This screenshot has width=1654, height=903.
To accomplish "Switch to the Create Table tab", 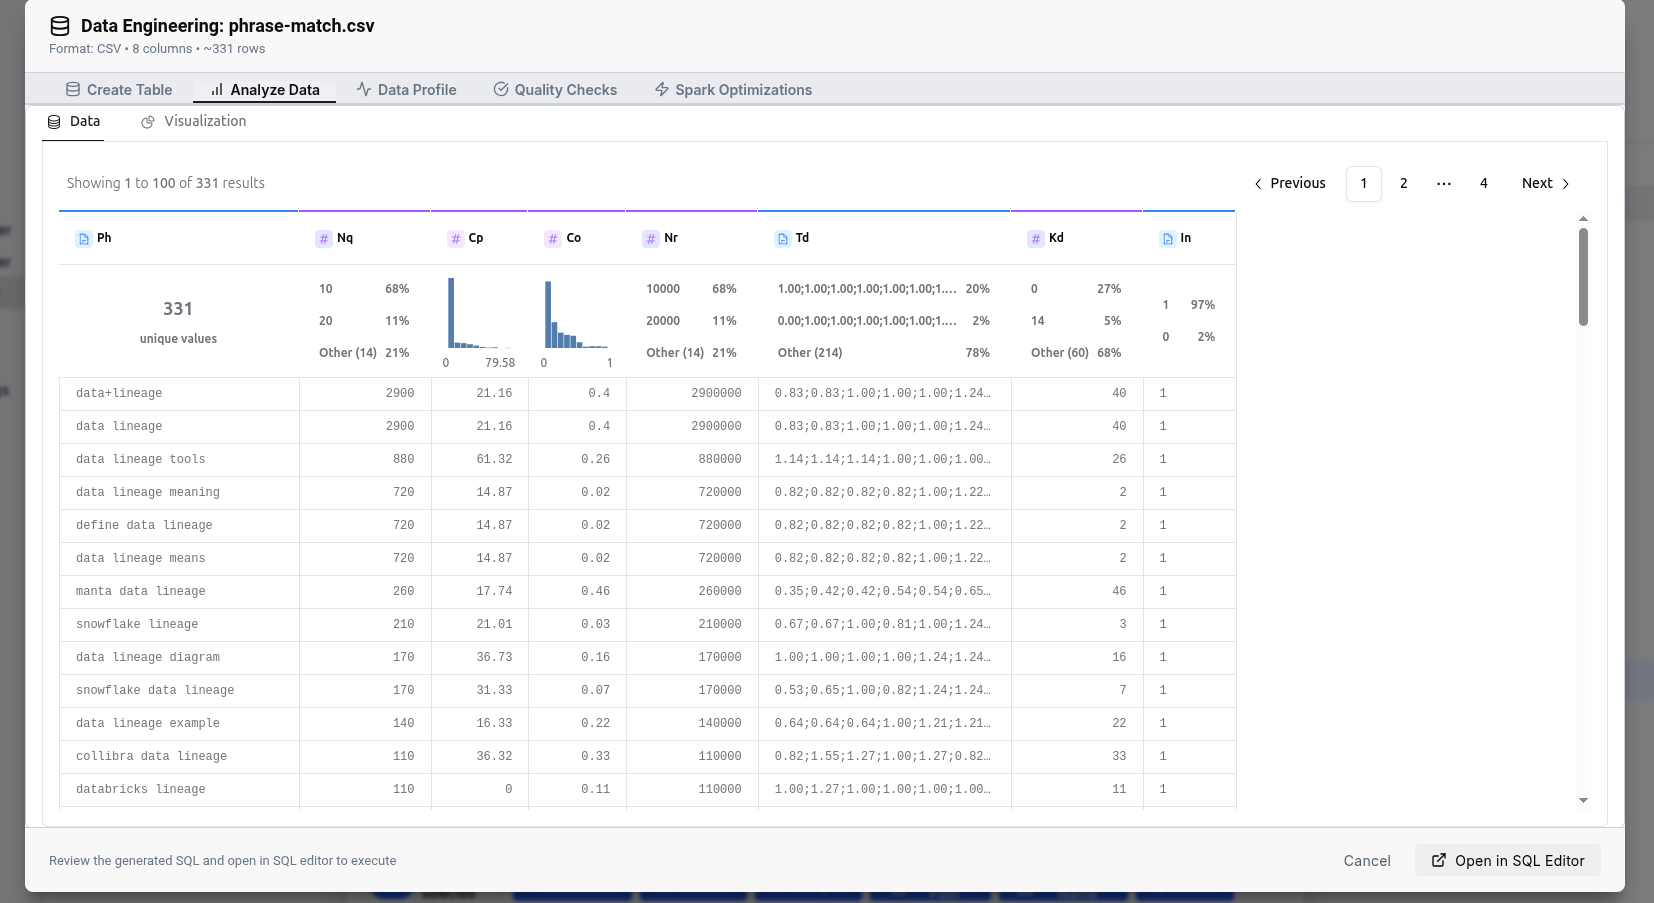I will (x=130, y=89).
